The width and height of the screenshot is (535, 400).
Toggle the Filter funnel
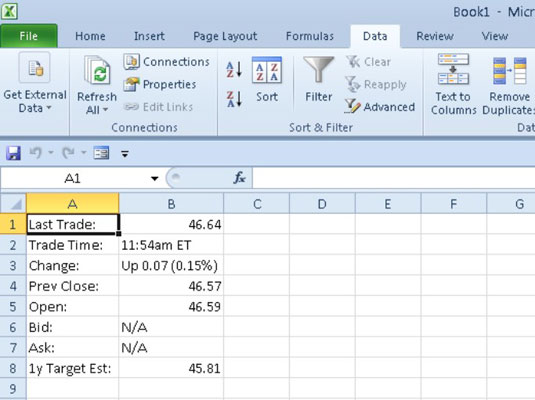(x=318, y=80)
